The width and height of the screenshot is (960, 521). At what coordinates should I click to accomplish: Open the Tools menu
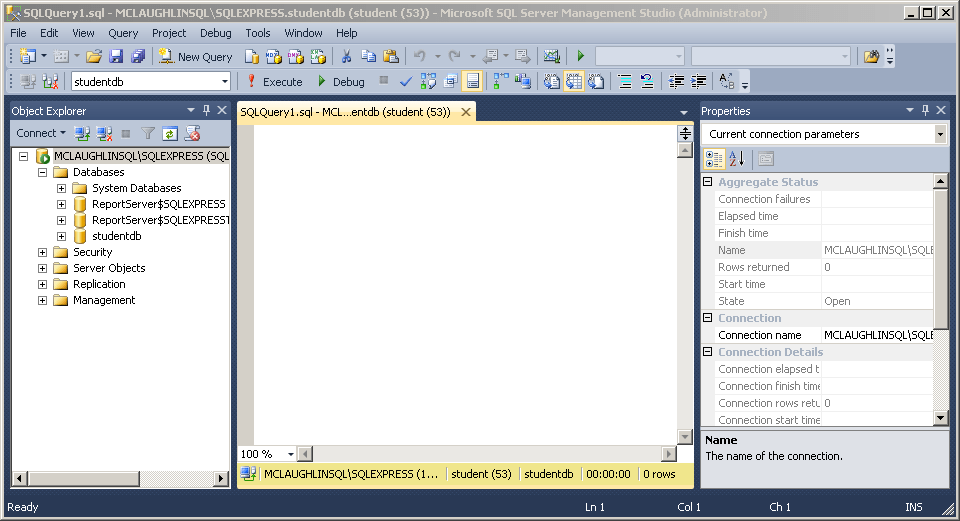(x=258, y=33)
